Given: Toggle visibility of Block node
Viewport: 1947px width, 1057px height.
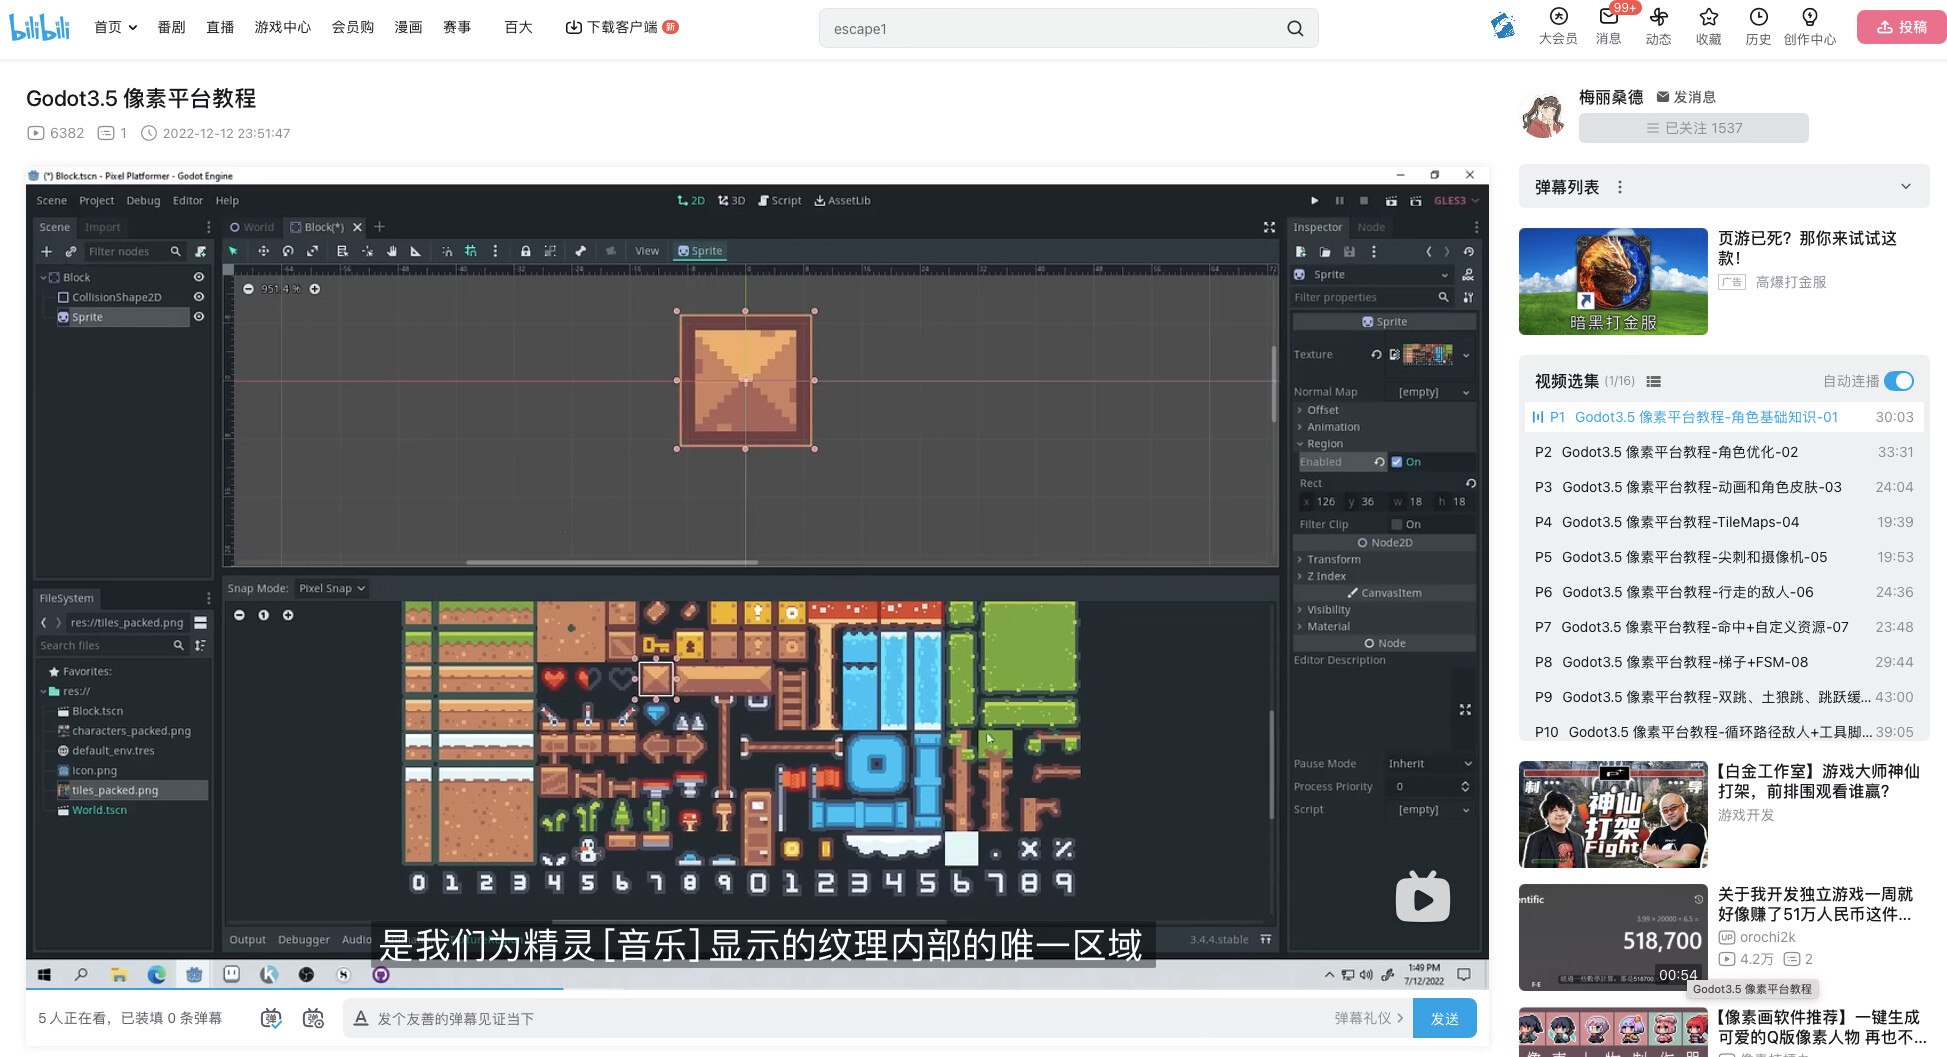Looking at the screenshot, I should pos(199,277).
